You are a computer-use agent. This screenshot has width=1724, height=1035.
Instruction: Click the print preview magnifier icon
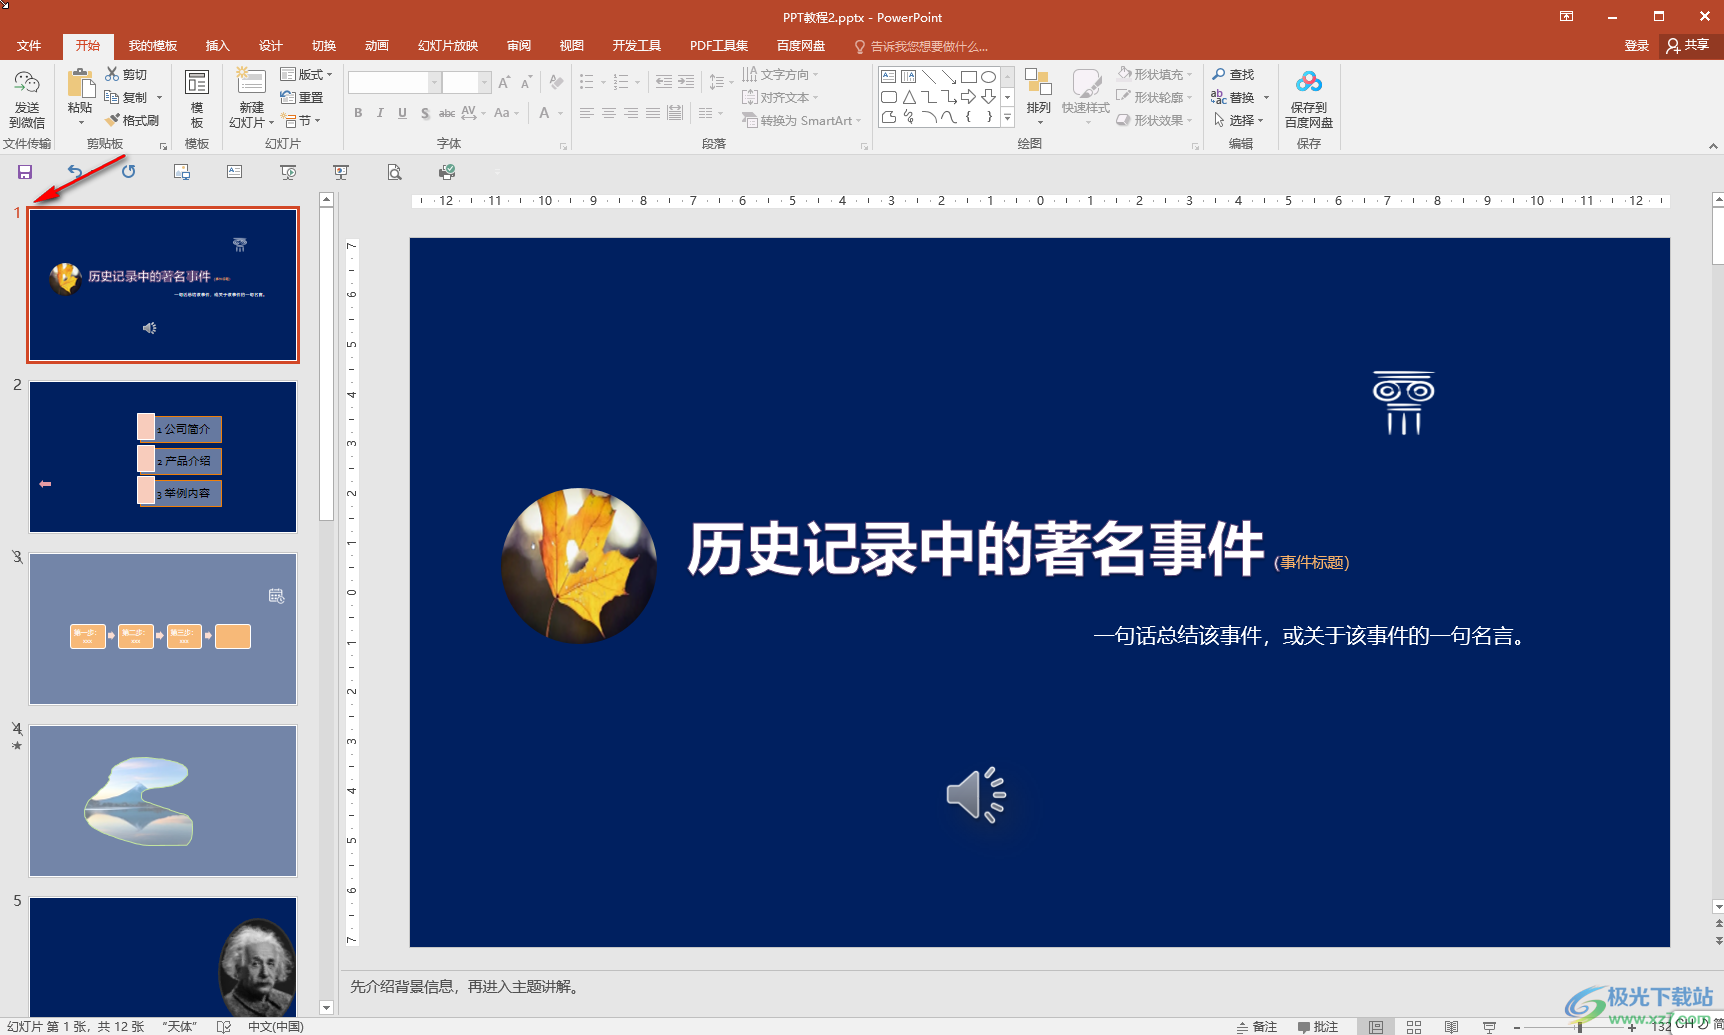pos(394,172)
